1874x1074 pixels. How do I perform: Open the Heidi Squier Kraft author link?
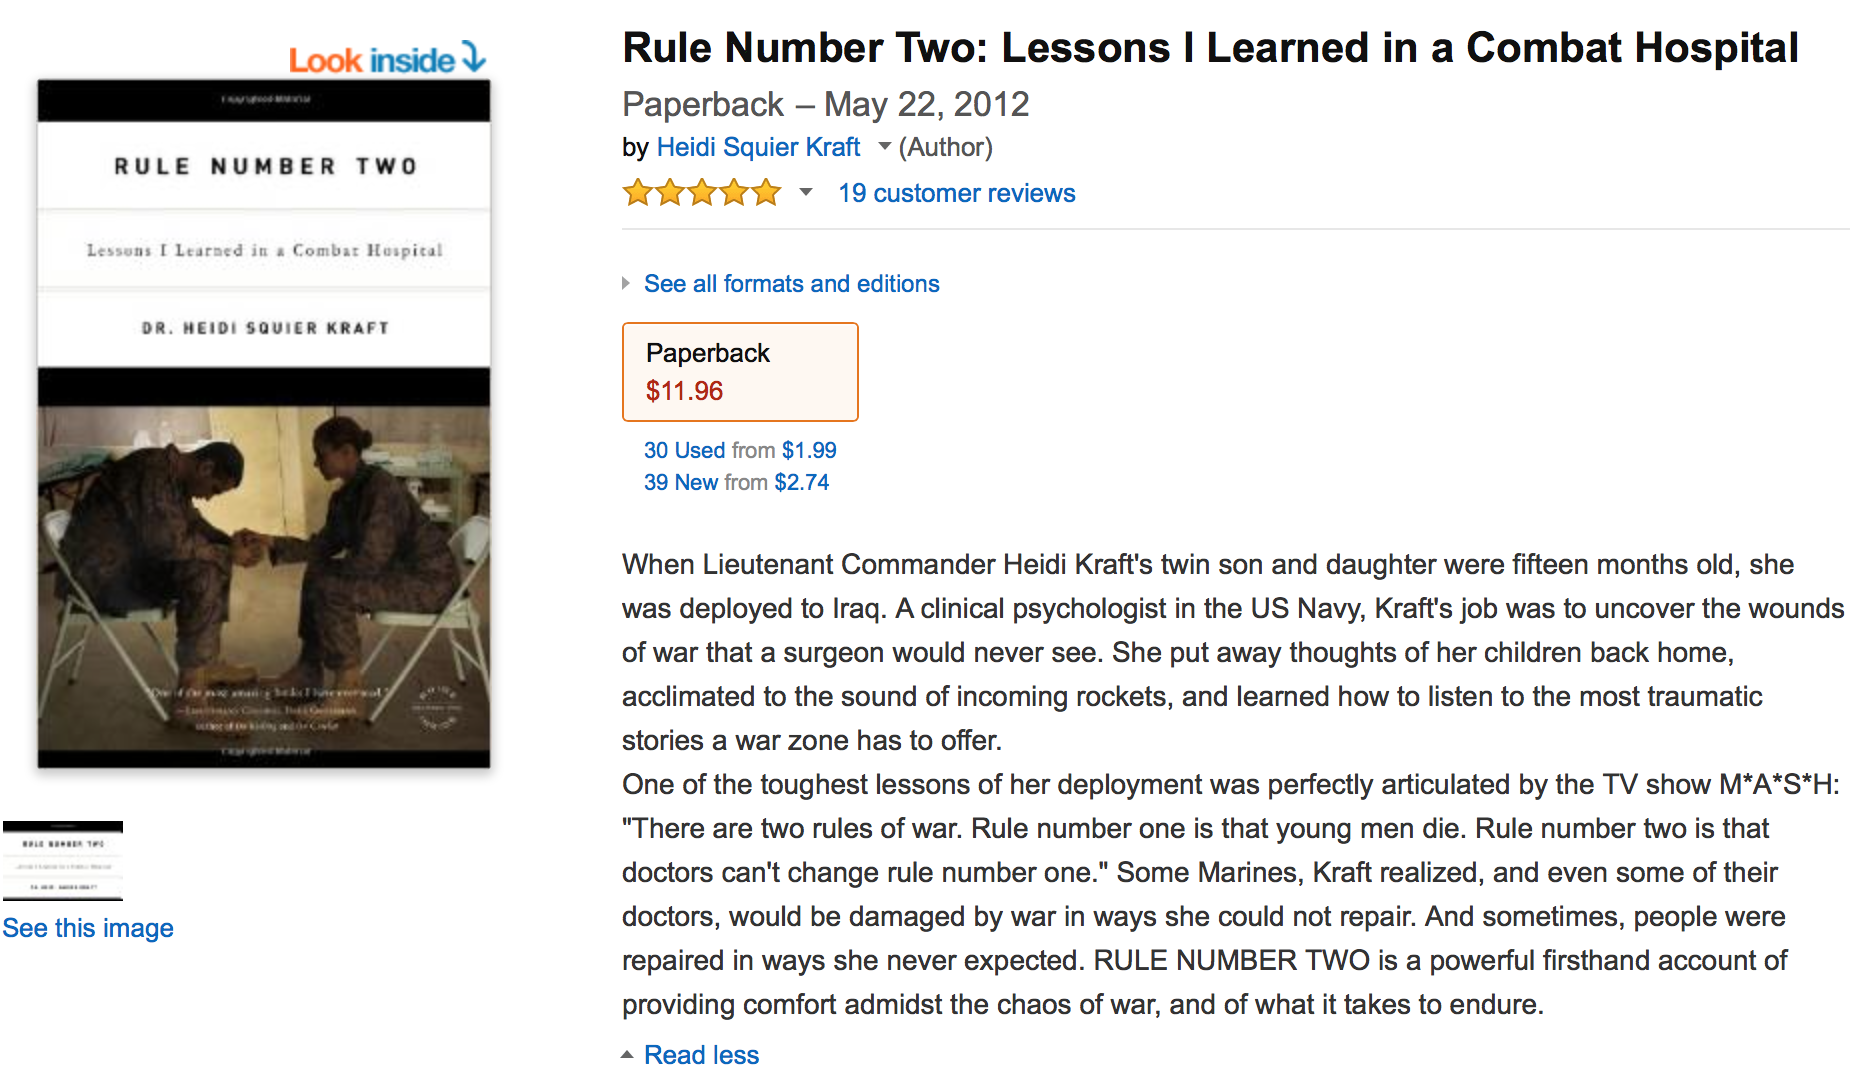[x=758, y=147]
